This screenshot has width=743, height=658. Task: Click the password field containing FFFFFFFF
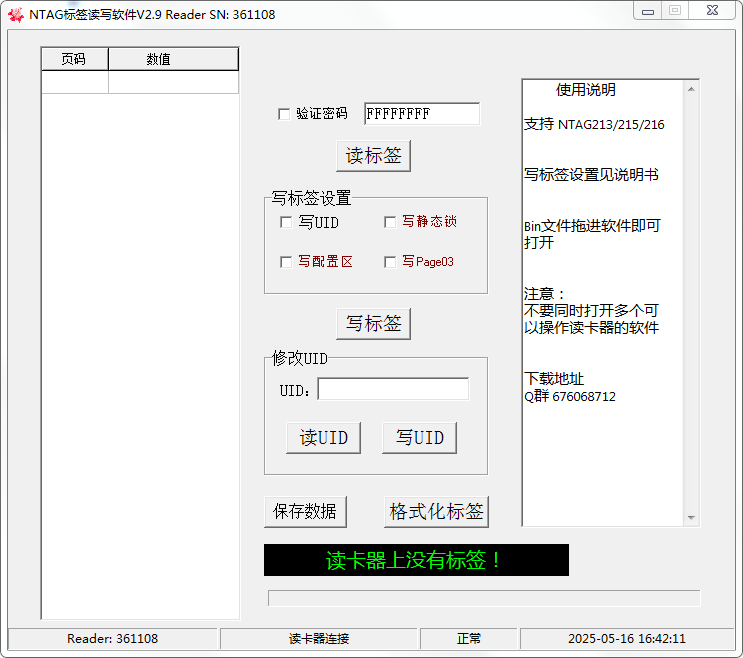click(422, 114)
